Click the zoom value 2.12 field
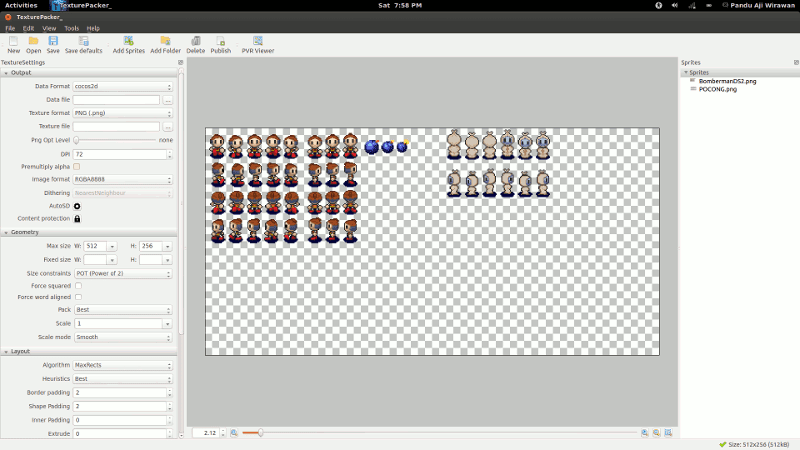This screenshot has height=450, width=800. point(206,433)
